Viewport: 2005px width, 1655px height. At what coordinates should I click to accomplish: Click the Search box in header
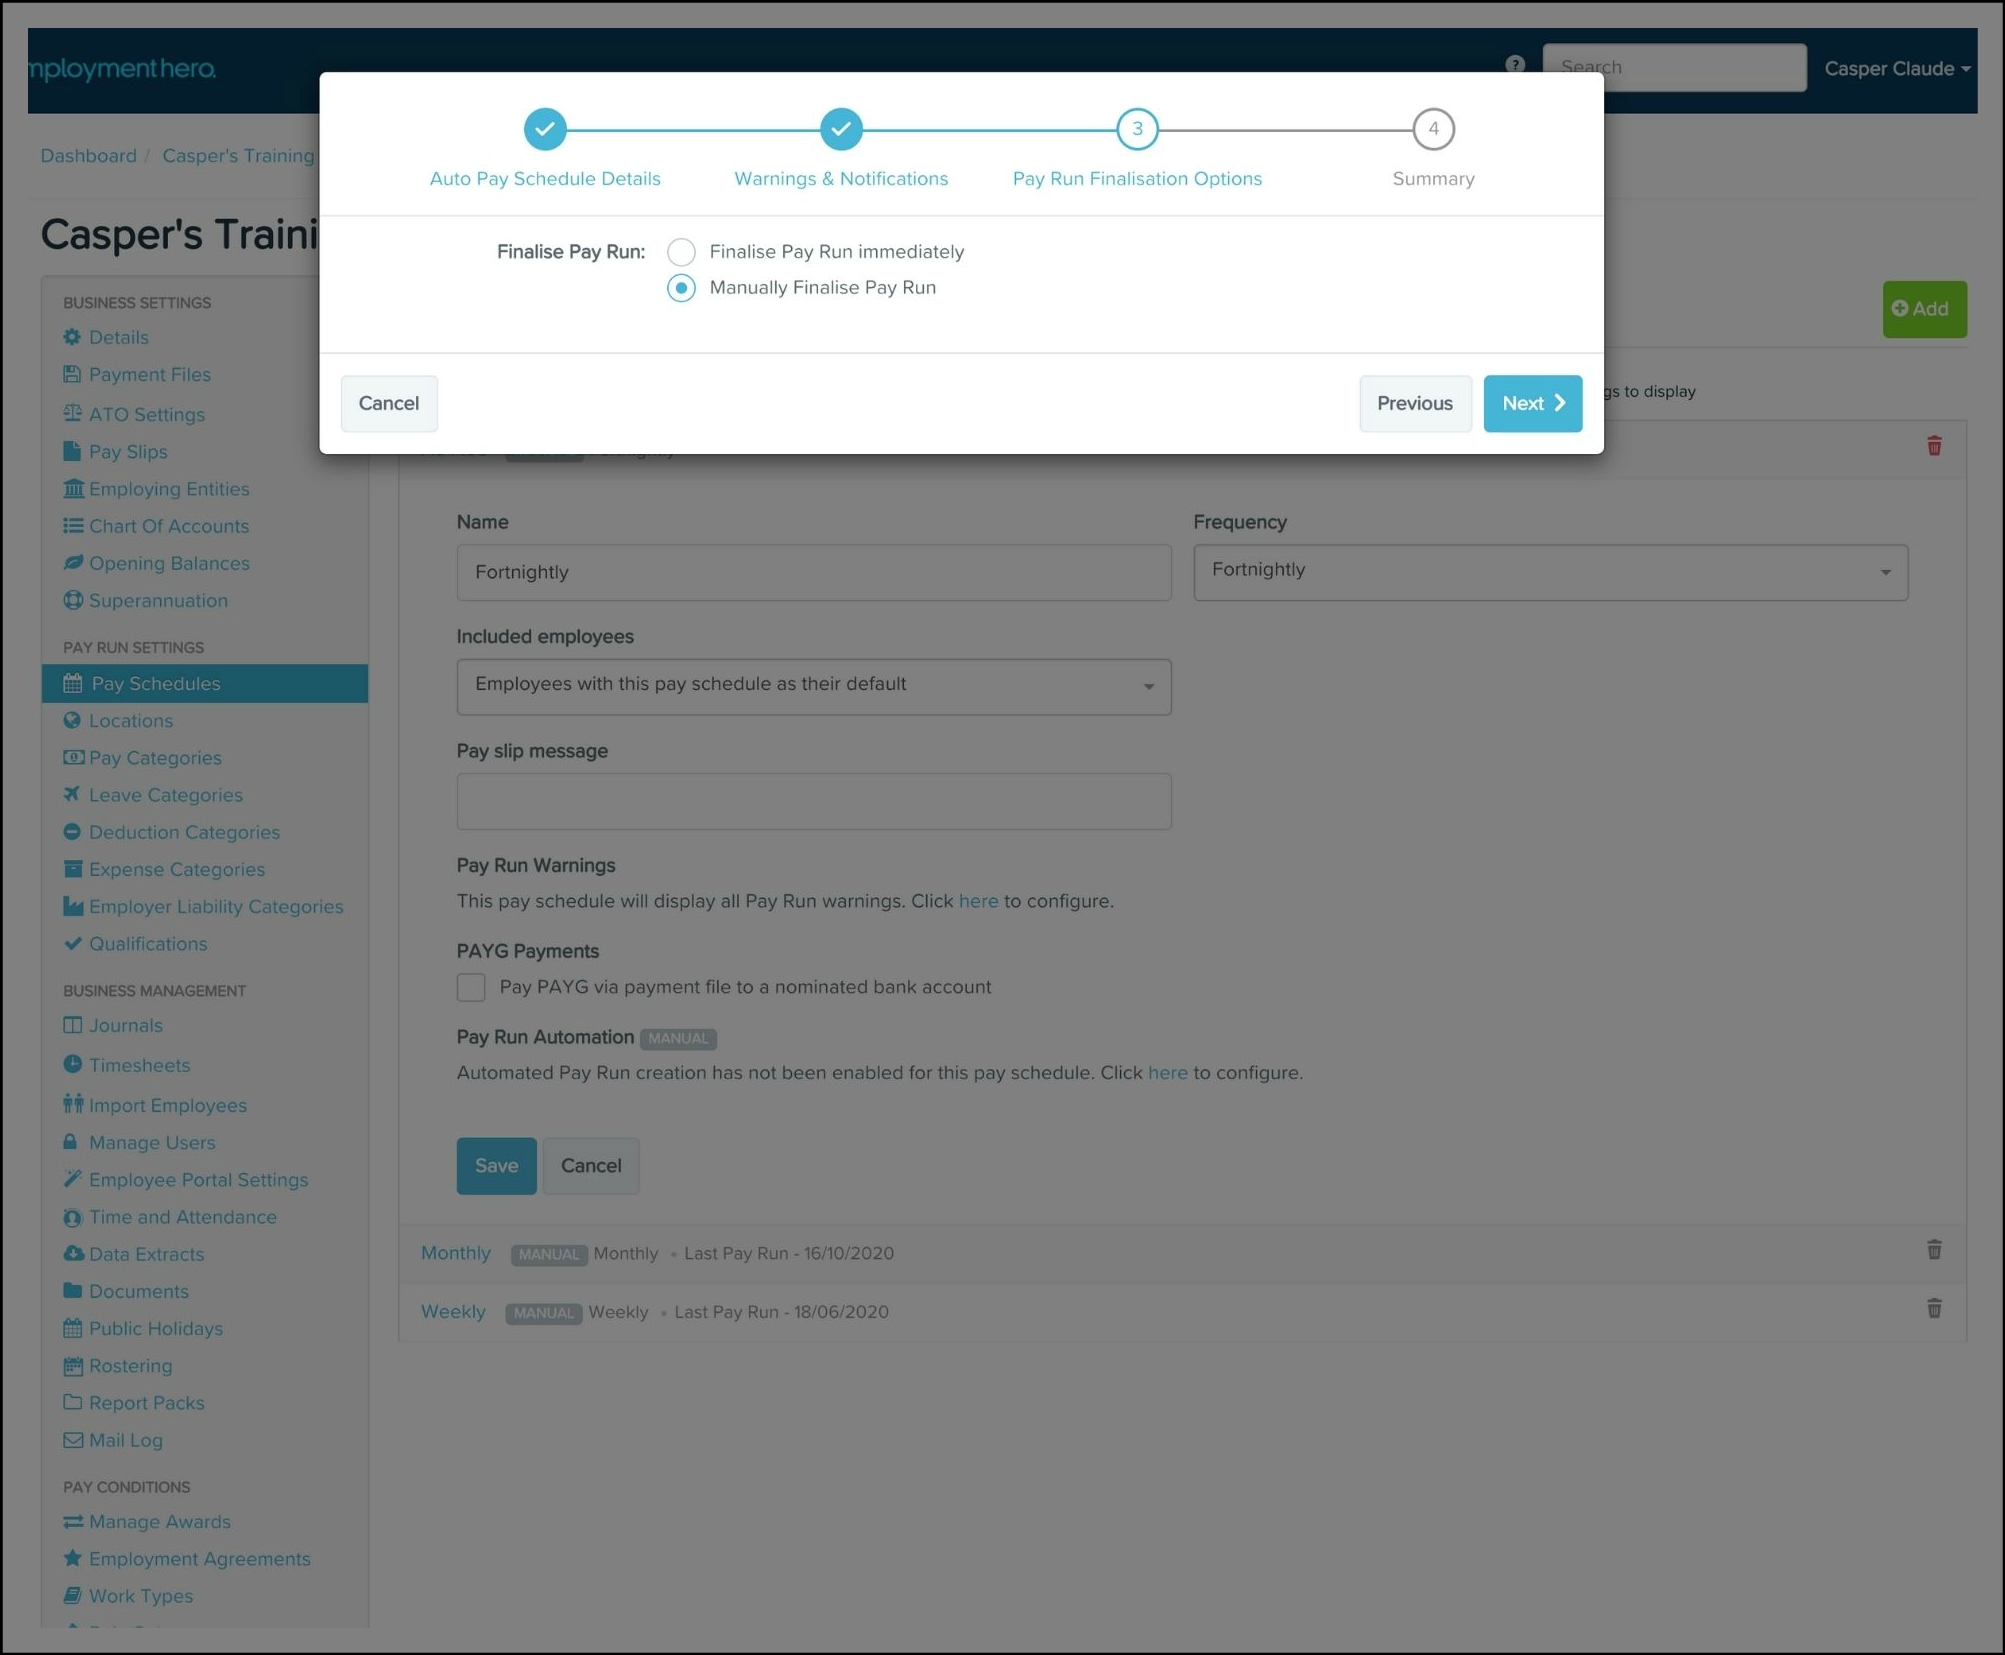coord(1673,67)
